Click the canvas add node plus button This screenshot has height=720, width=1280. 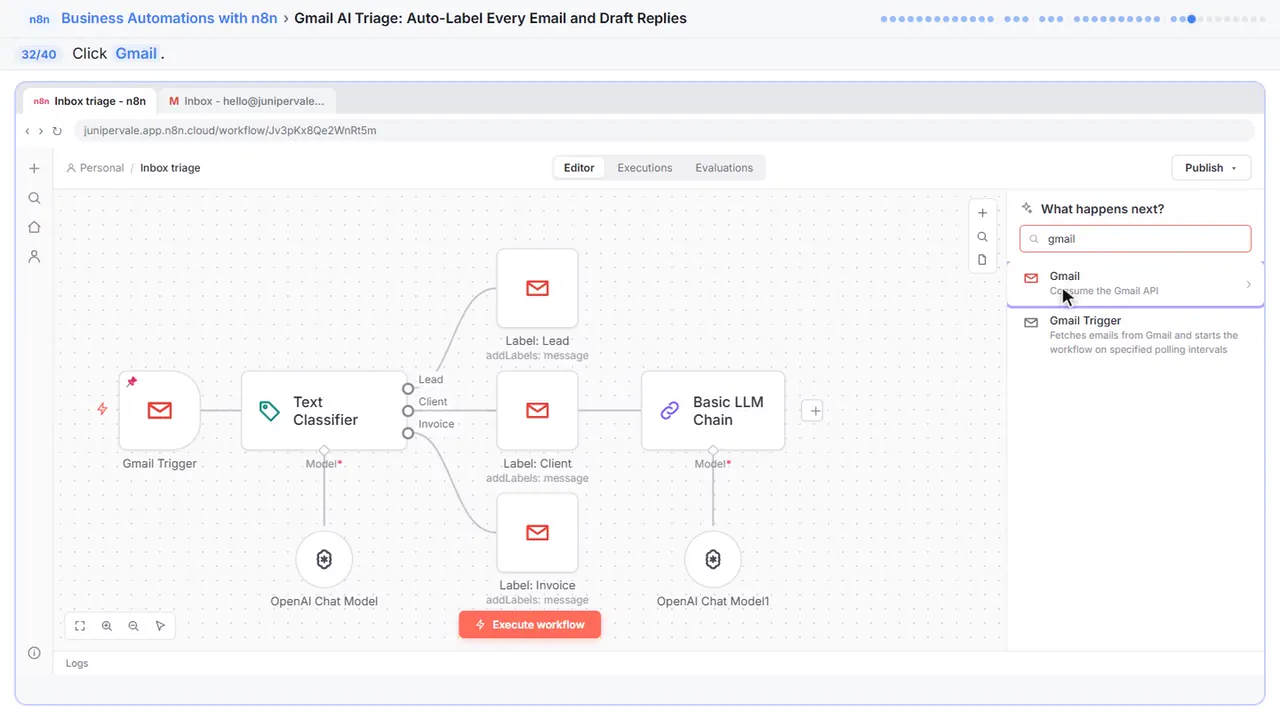[x=982, y=213]
